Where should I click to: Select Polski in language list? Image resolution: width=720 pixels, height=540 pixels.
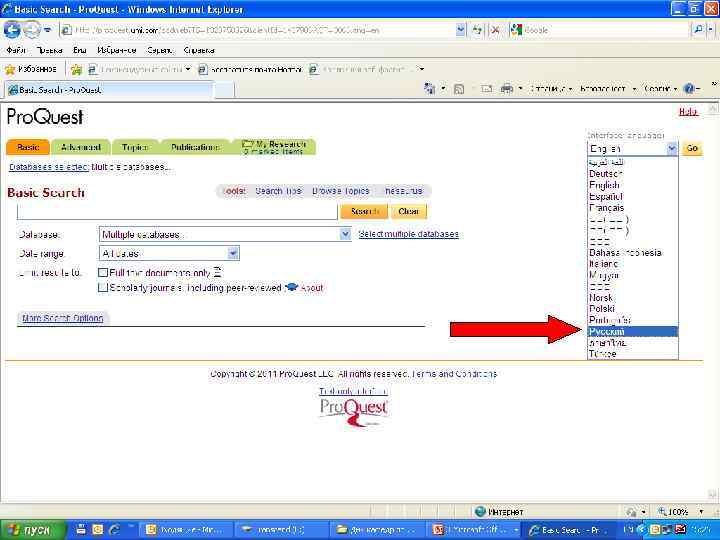[633, 309]
